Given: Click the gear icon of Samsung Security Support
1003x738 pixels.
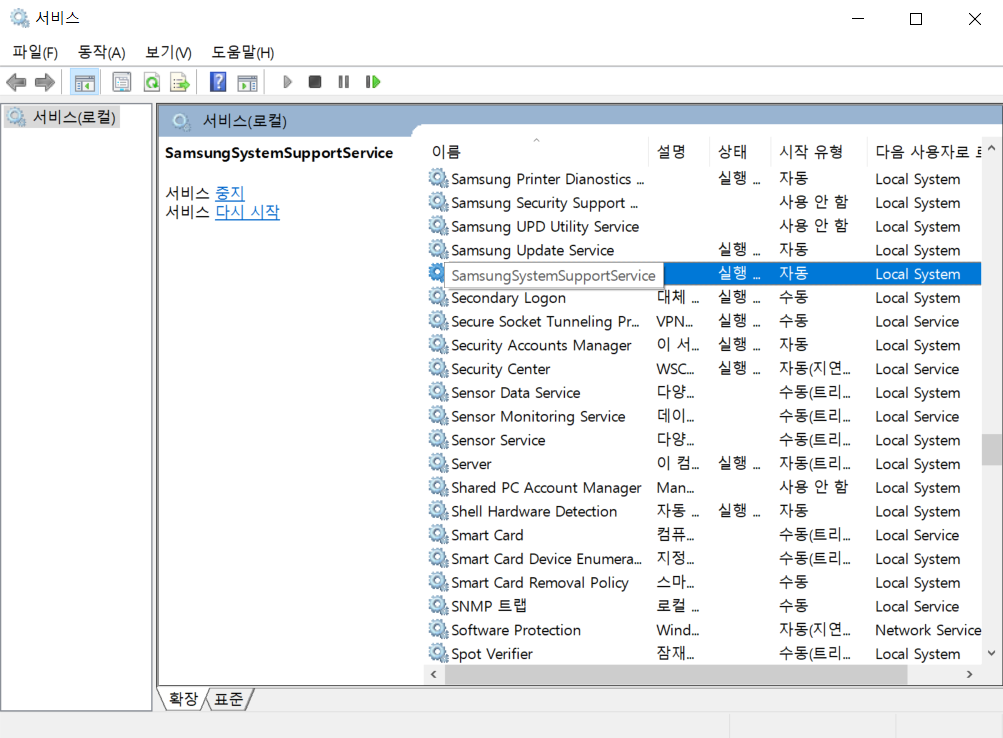Looking at the screenshot, I should (438, 202).
